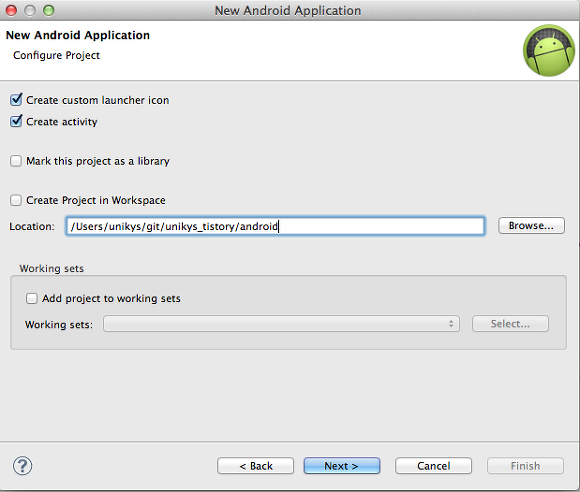580x492 pixels.
Task: Check Create Project in Workspace
Action: point(16,200)
